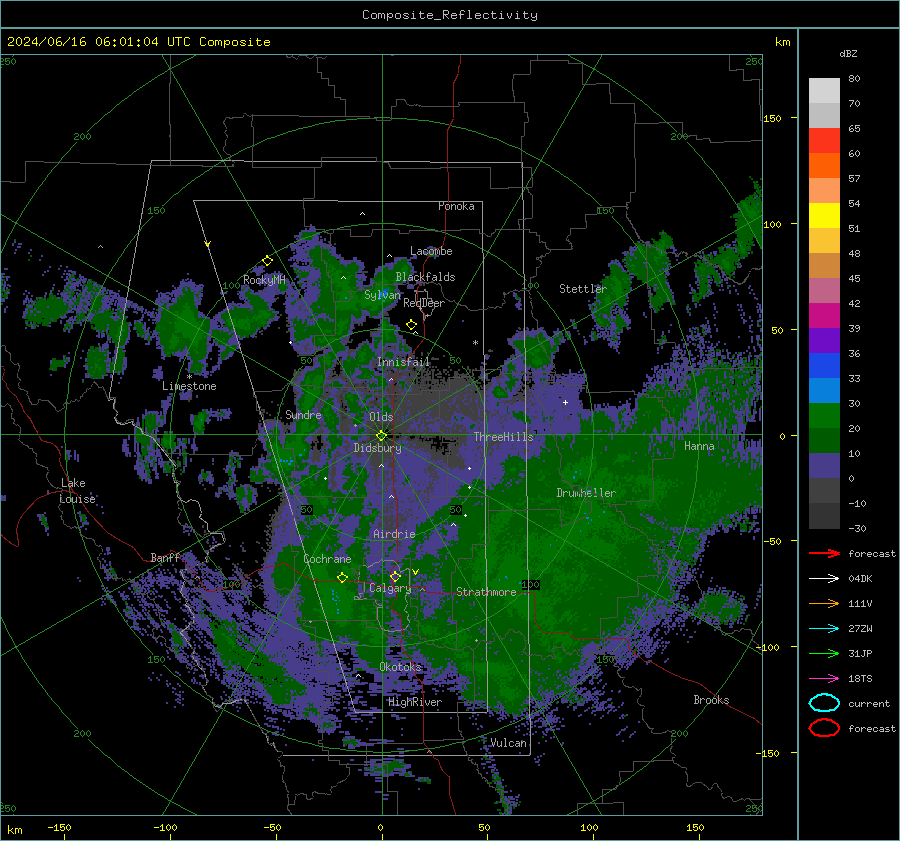Screen dimensions: 900x841
Task: Click the Calgary city label
Action: (x=390, y=588)
